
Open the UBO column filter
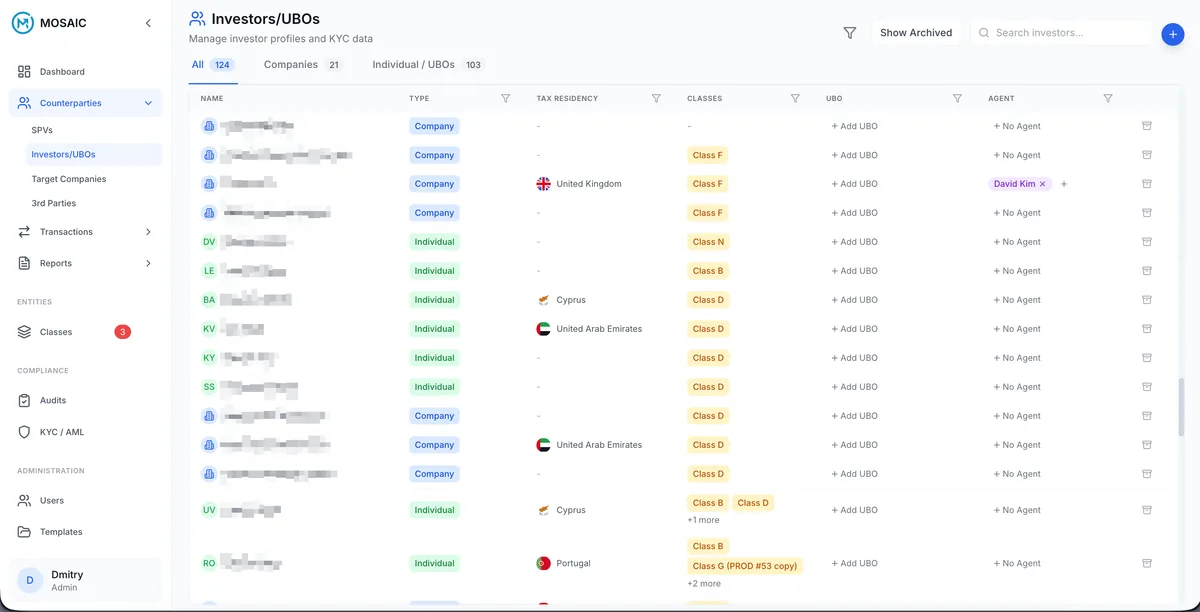tap(957, 98)
